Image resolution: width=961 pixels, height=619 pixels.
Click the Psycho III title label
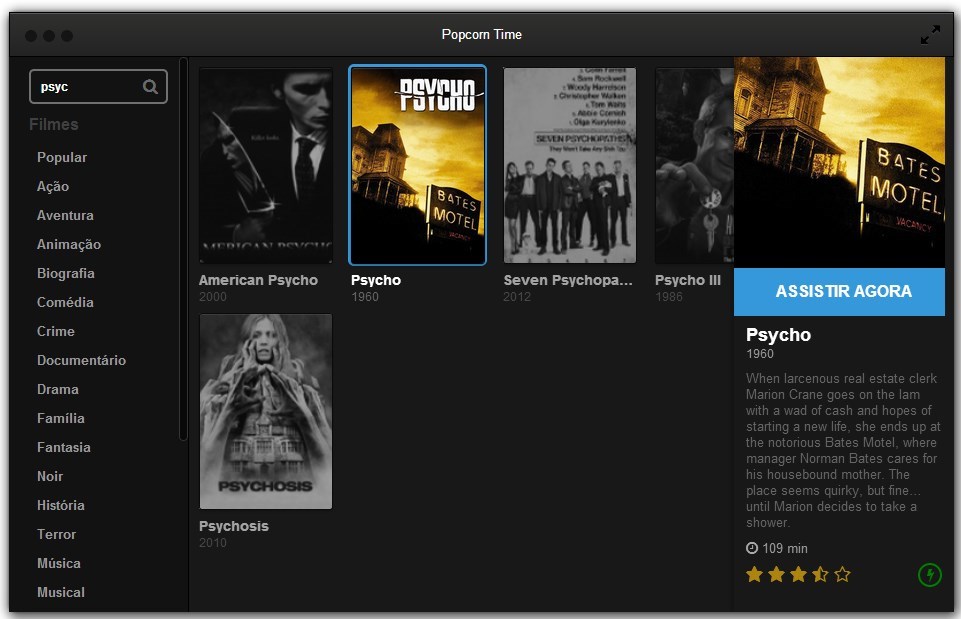(x=688, y=280)
